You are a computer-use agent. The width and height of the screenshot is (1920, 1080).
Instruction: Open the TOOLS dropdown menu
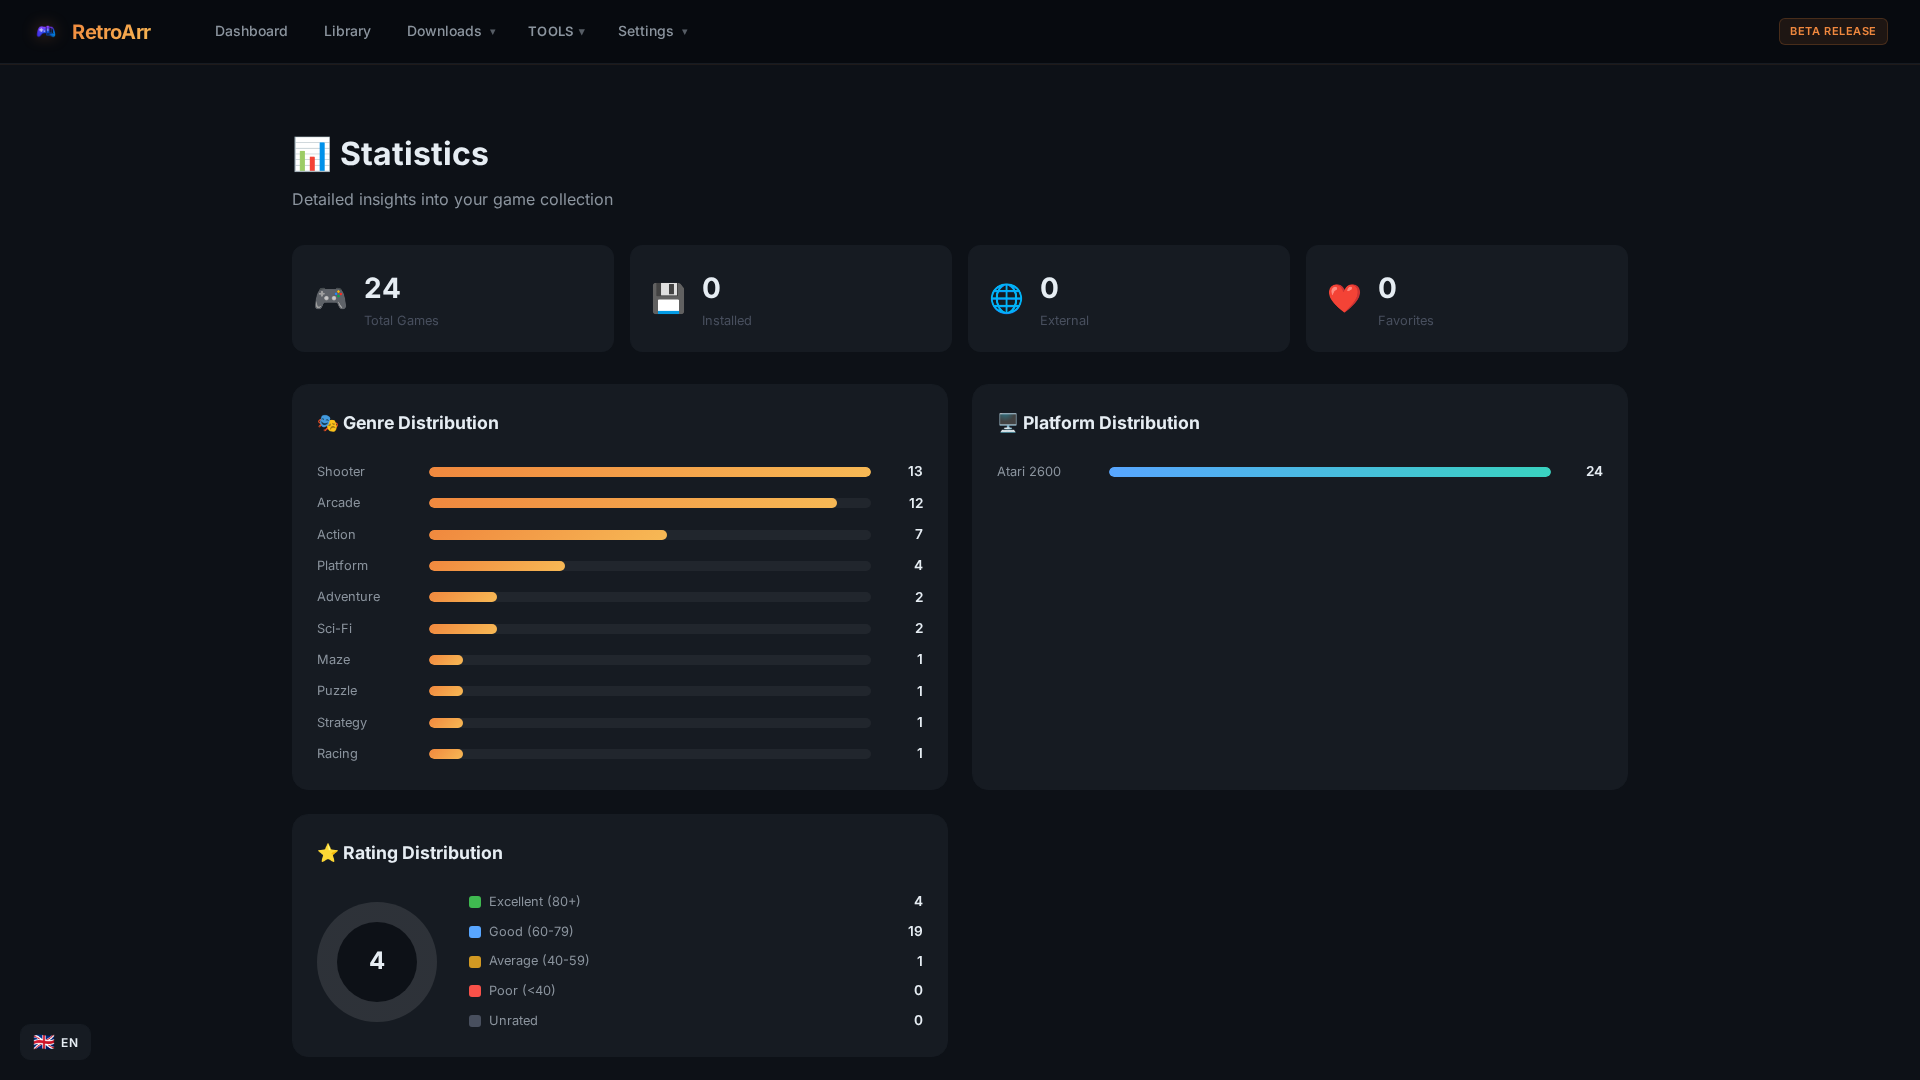coord(556,31)
